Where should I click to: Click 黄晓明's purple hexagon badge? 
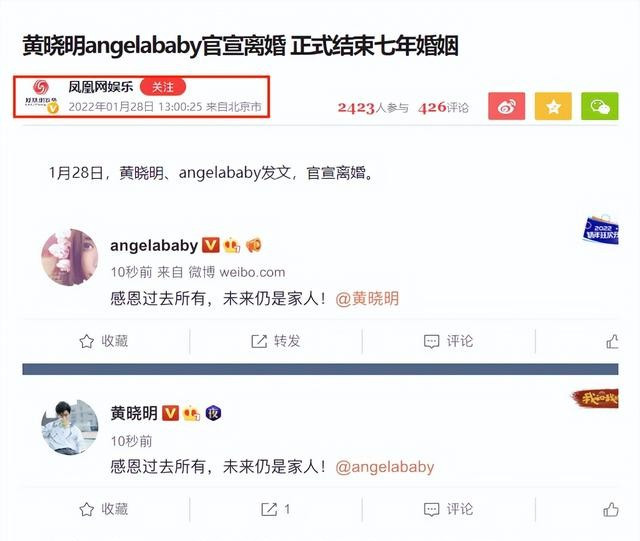(x=213, y=413)
